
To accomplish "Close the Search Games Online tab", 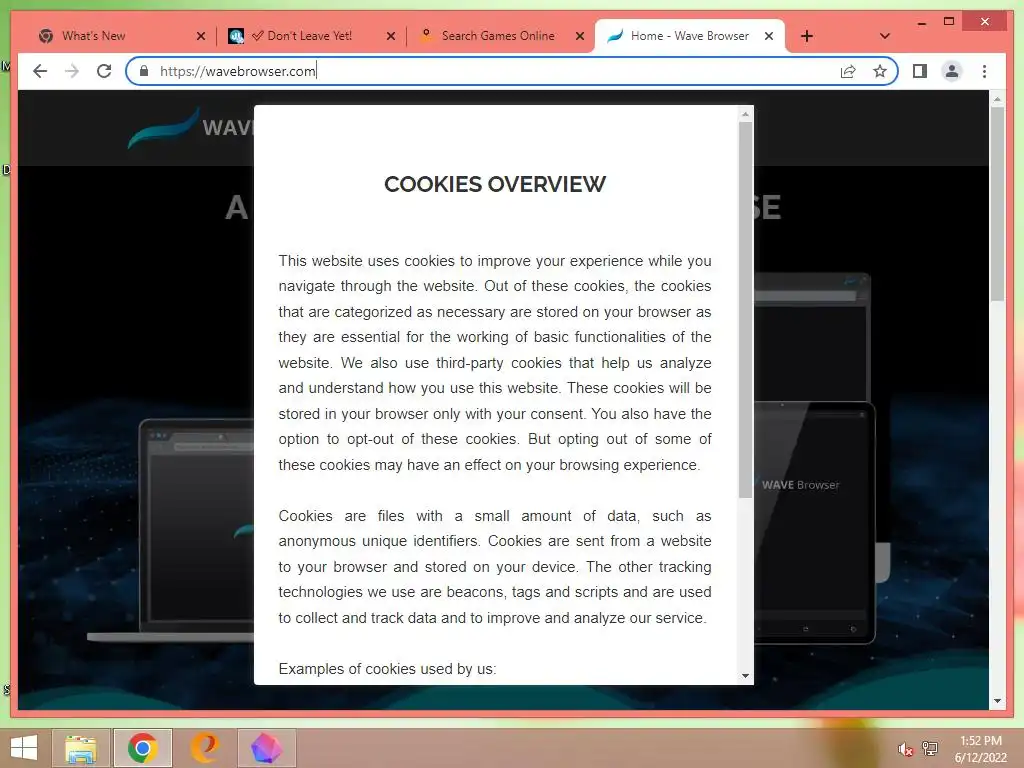I will pyautogui.click(x=579, y=36).
